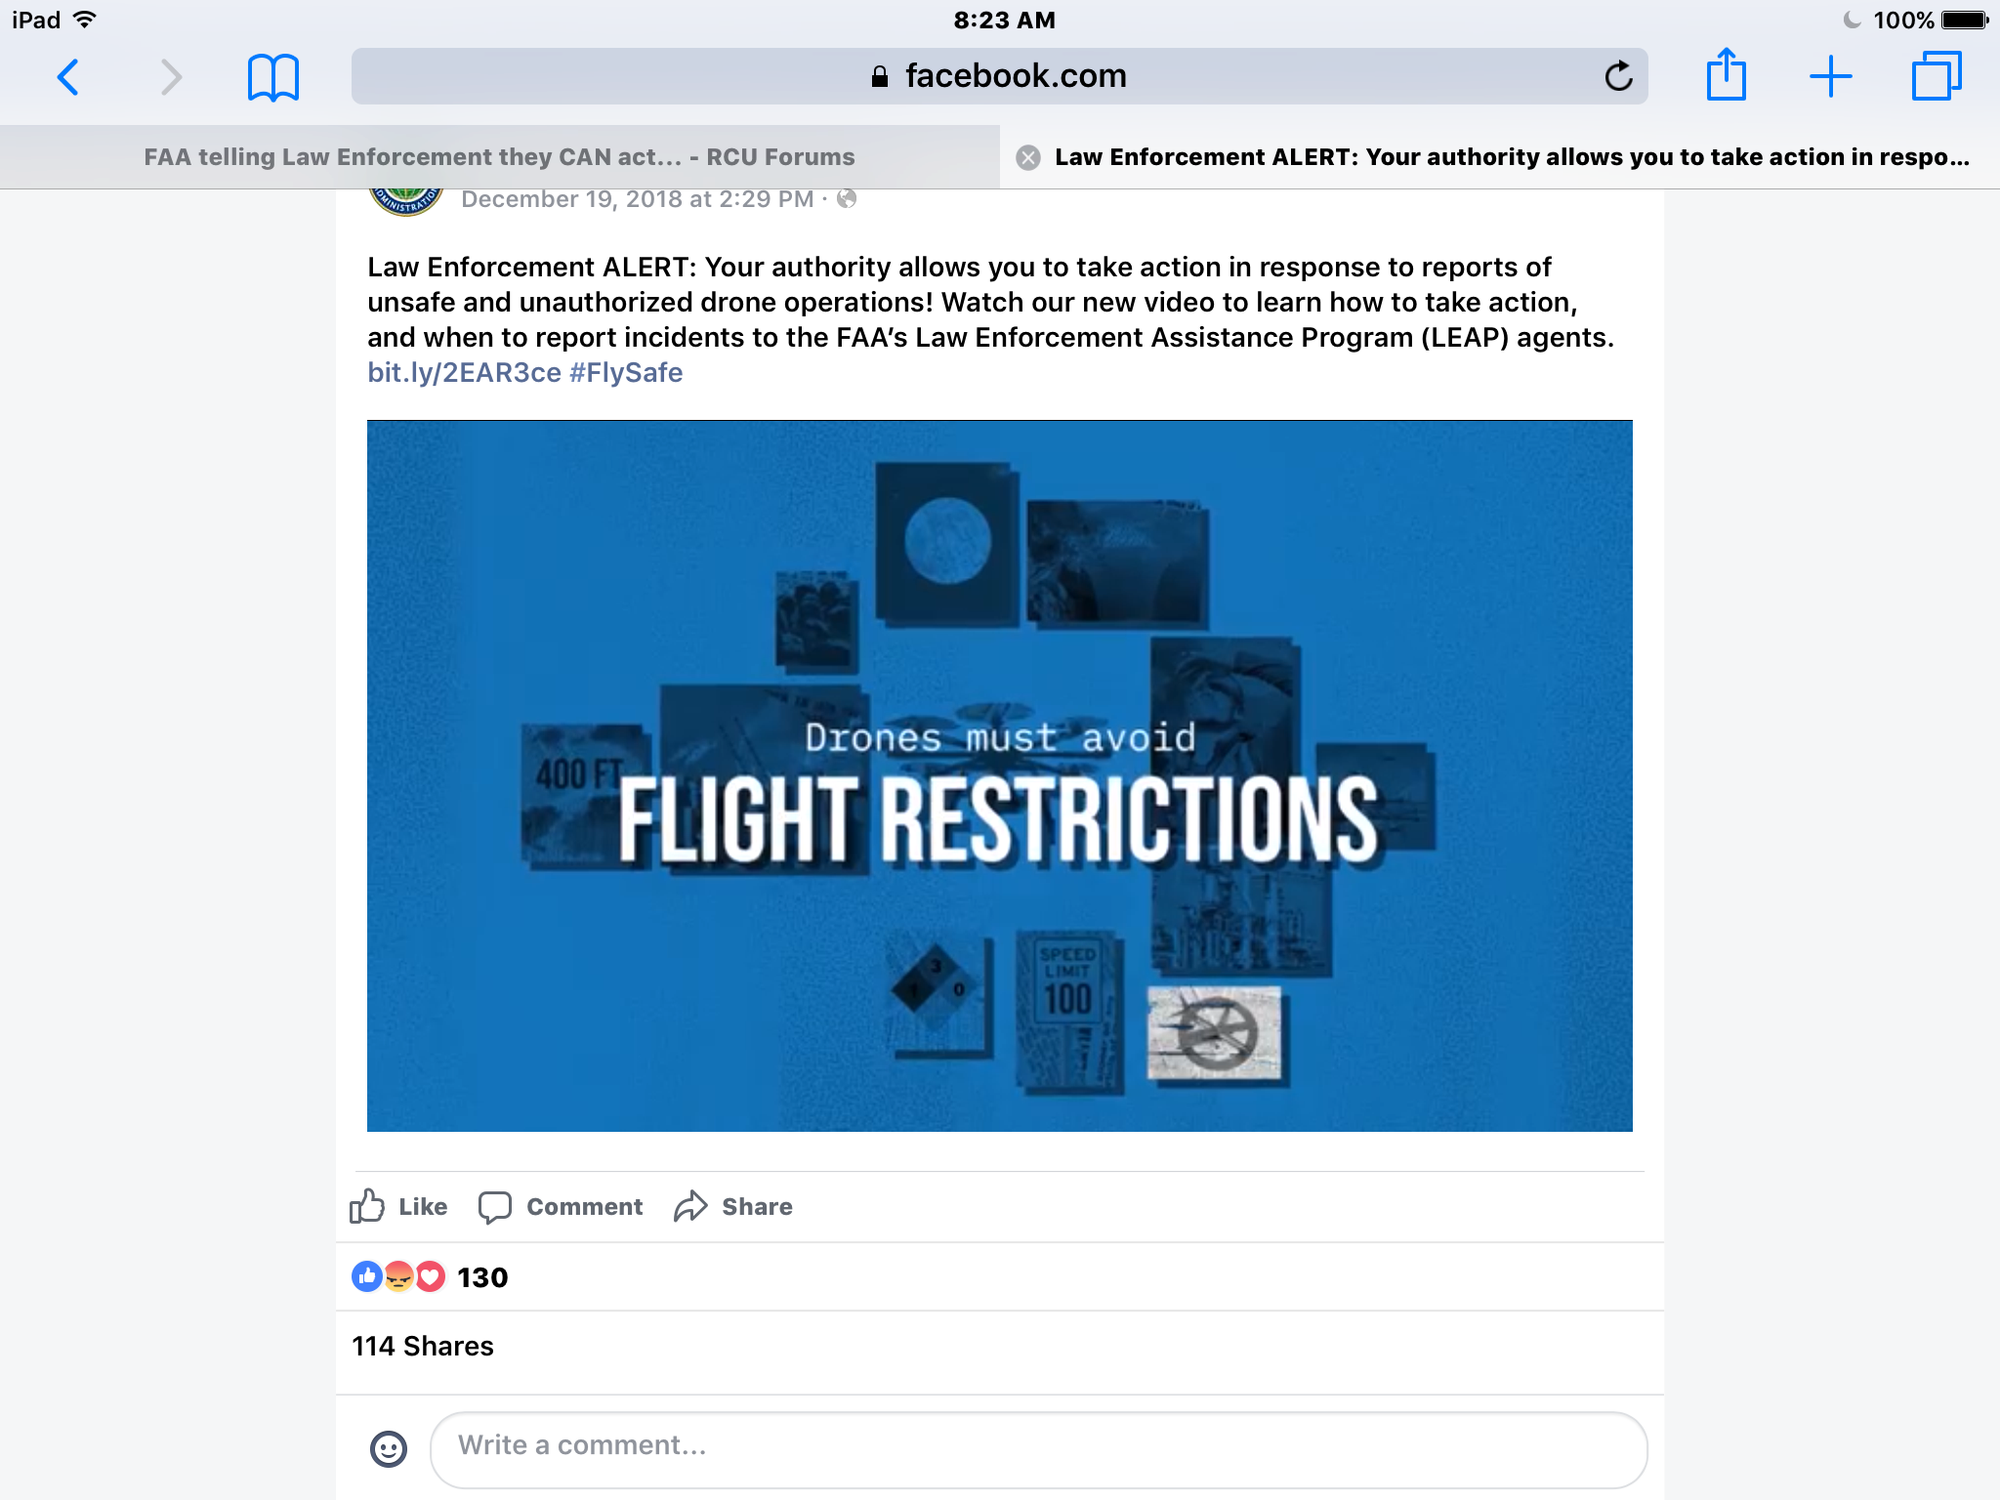Open the Safari bookmarks book icon
The image size is (2000, 1500).
[x=273, y=77]
